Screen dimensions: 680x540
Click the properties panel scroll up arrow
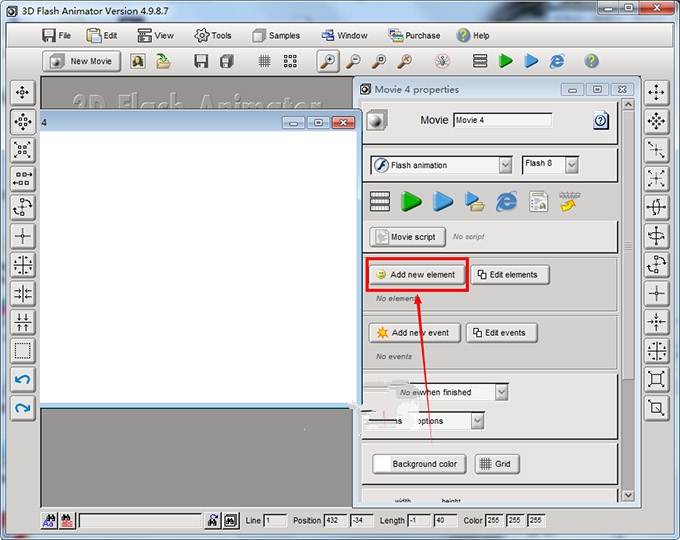coord(628,105)
